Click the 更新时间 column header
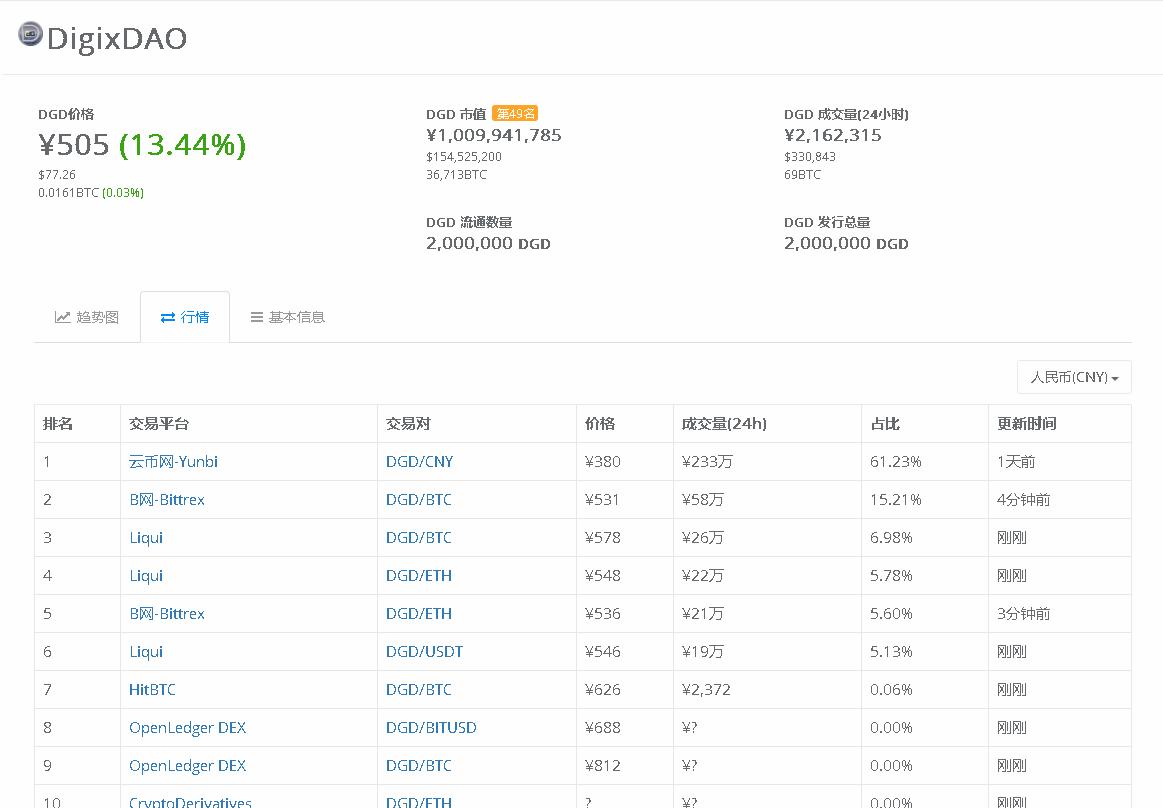The height and width of the screenshot is (808, 1163). (1026, 424)
